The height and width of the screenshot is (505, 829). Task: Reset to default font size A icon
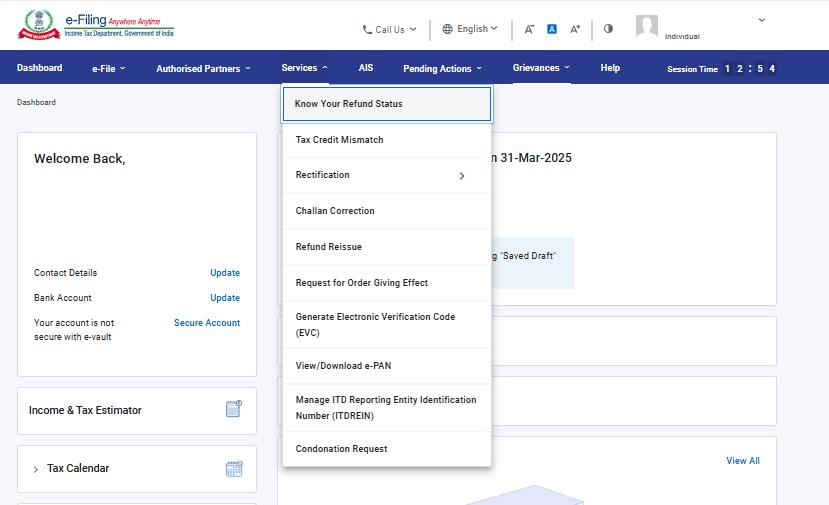click(x=551, y=29)
